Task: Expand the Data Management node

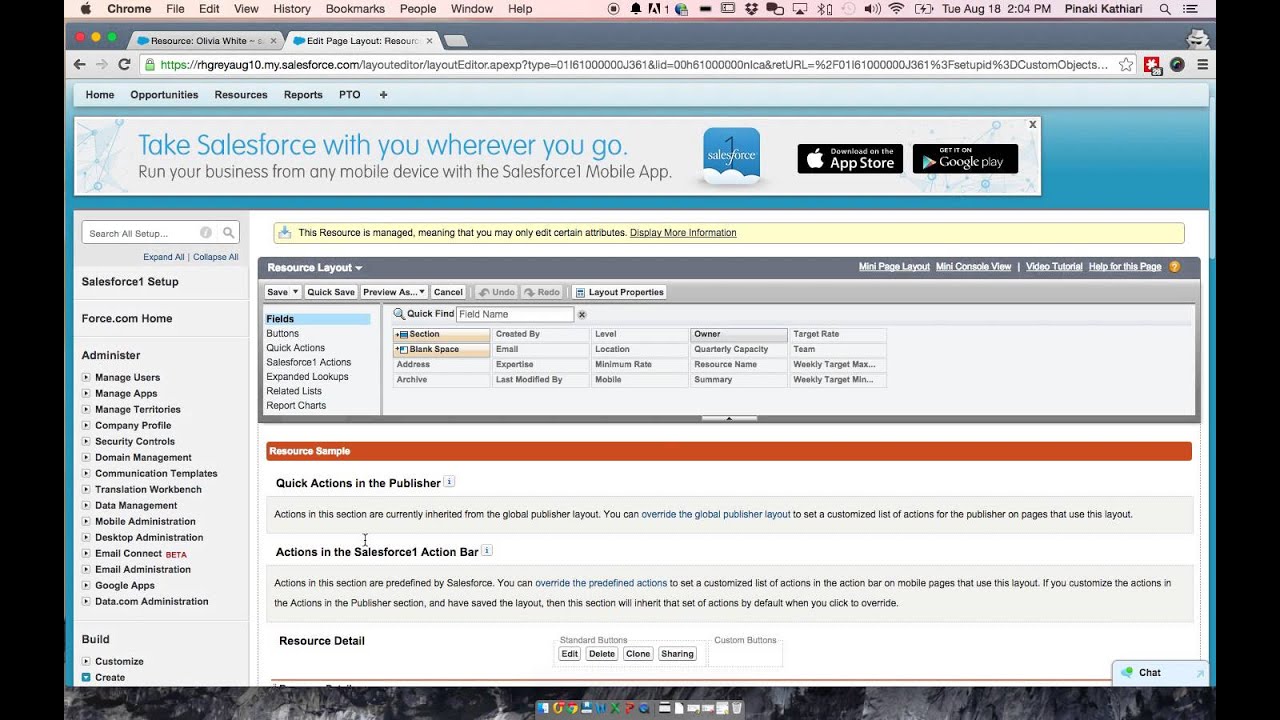Action: coord(86,505)
